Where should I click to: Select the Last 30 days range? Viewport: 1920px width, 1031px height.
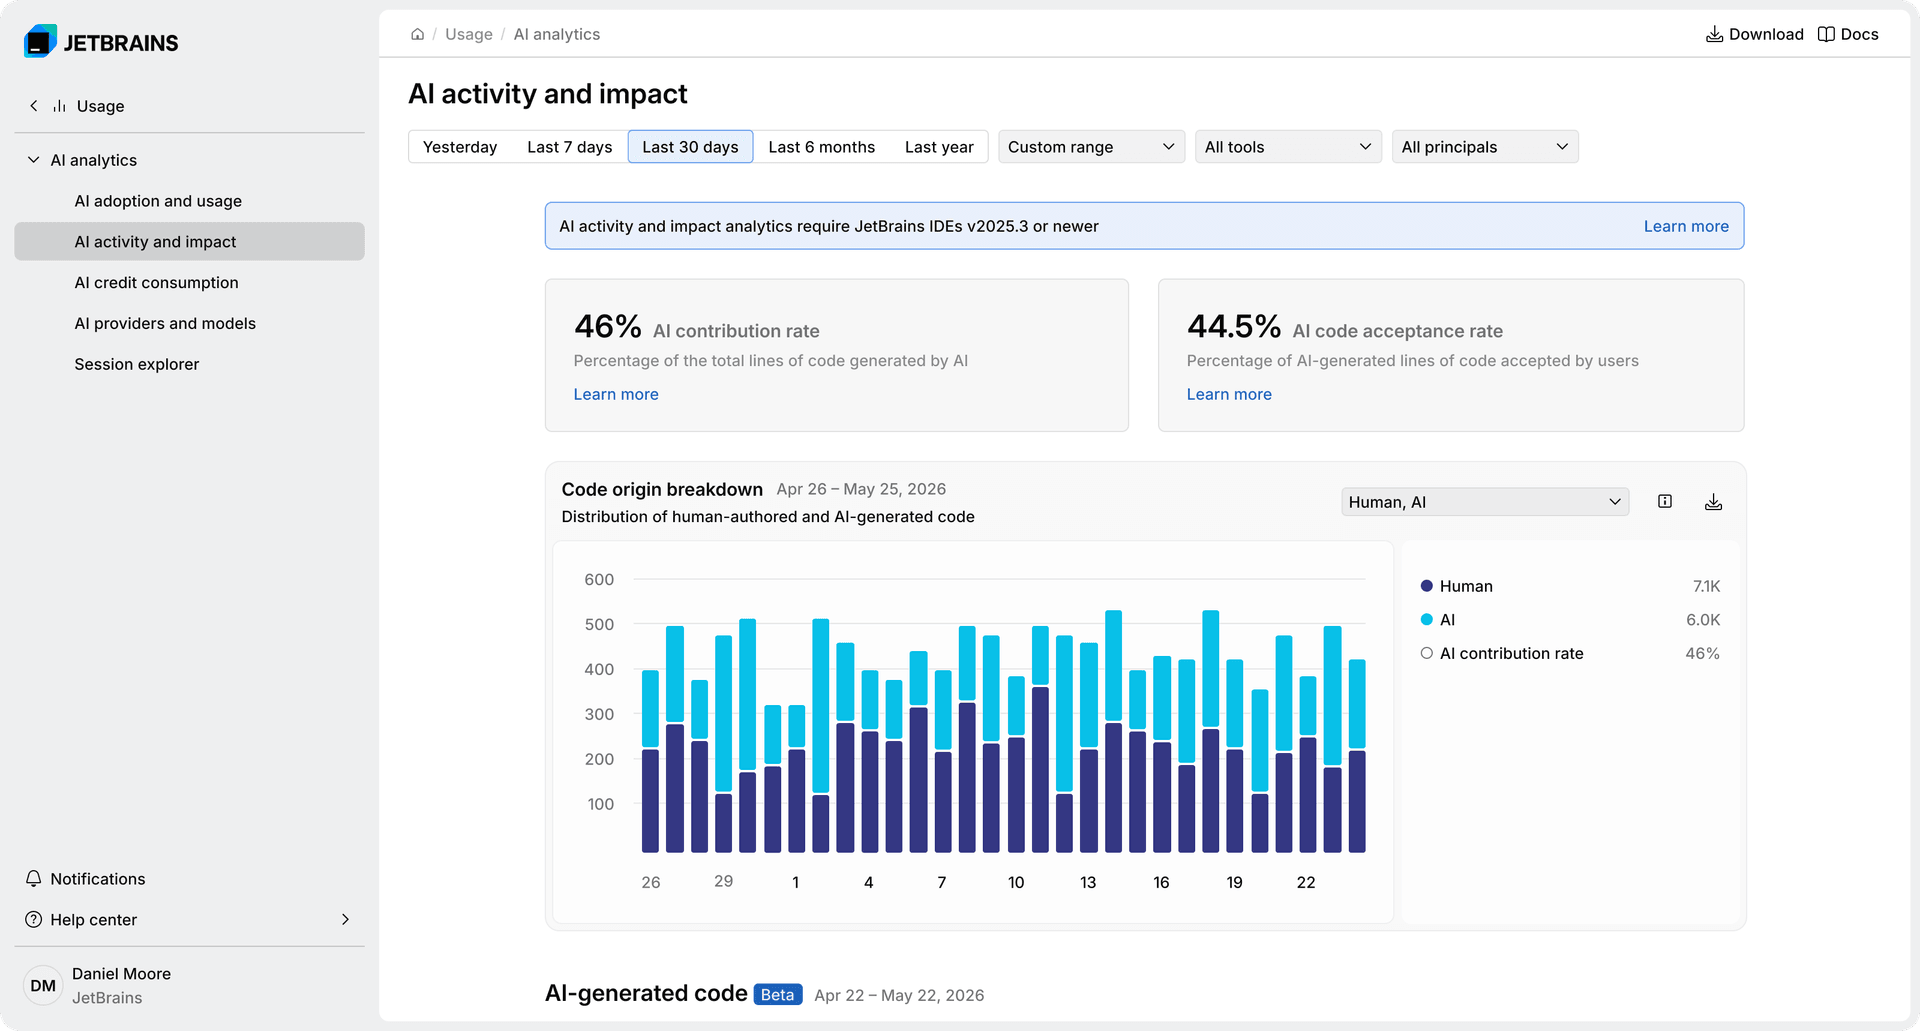tap(690, 147)
